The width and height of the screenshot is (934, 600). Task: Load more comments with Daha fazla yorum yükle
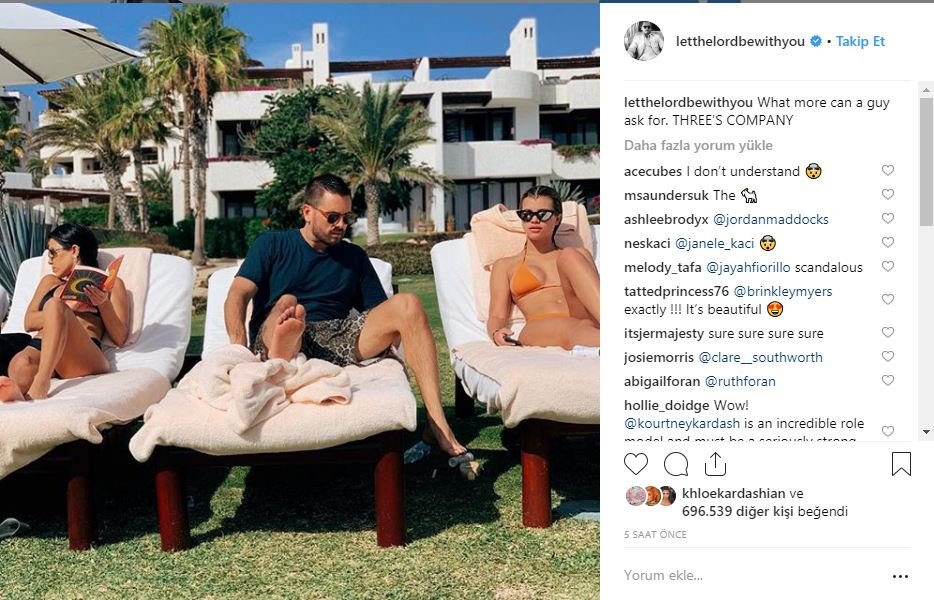(x=698, y=145)
